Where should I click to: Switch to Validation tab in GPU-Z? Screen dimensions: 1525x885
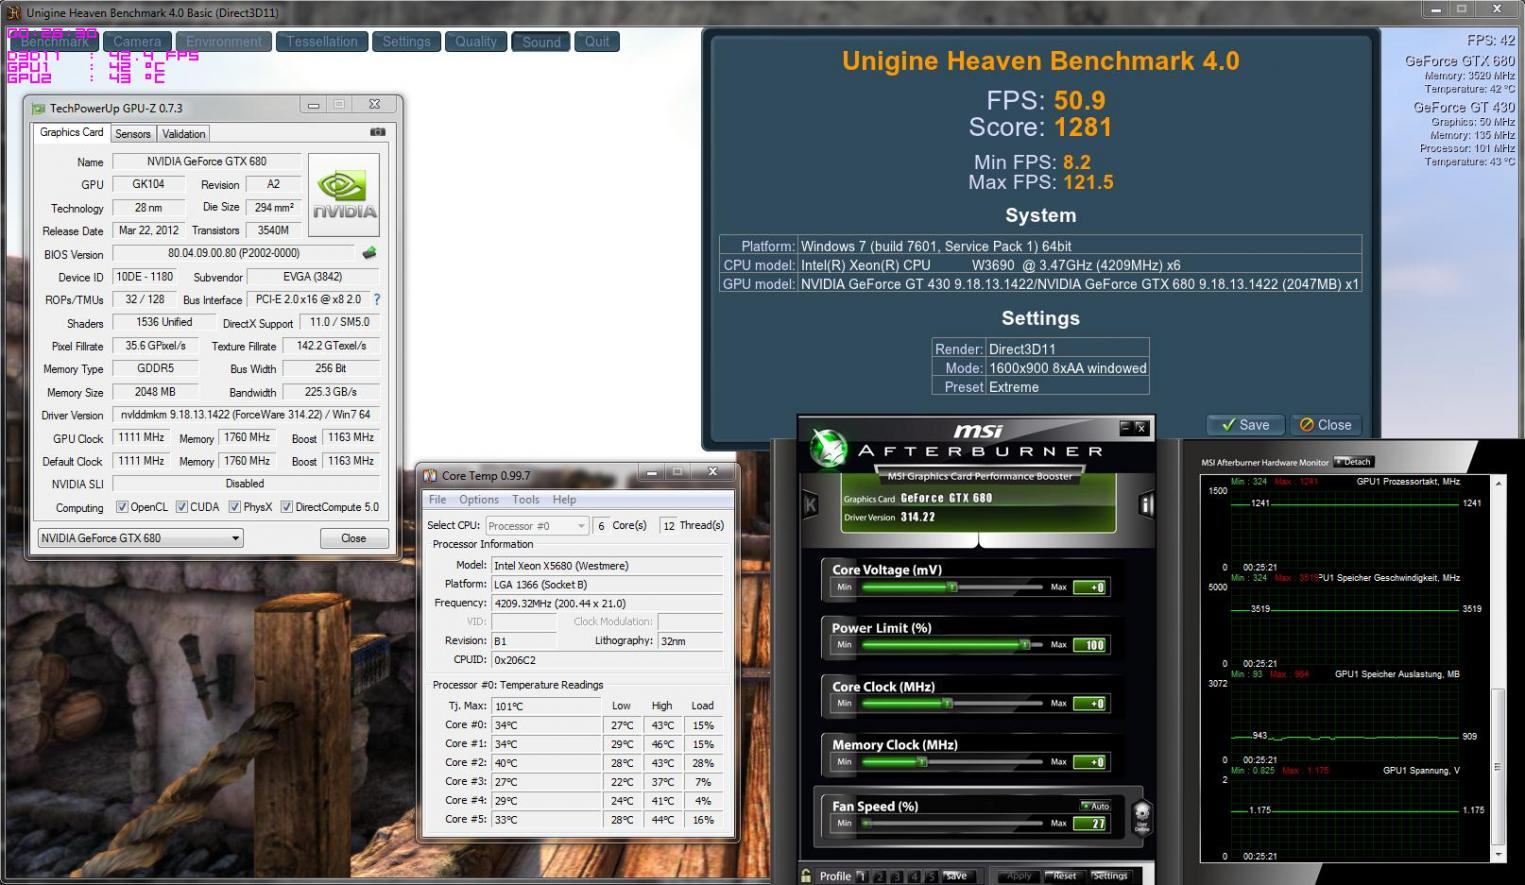pos(184,134)
